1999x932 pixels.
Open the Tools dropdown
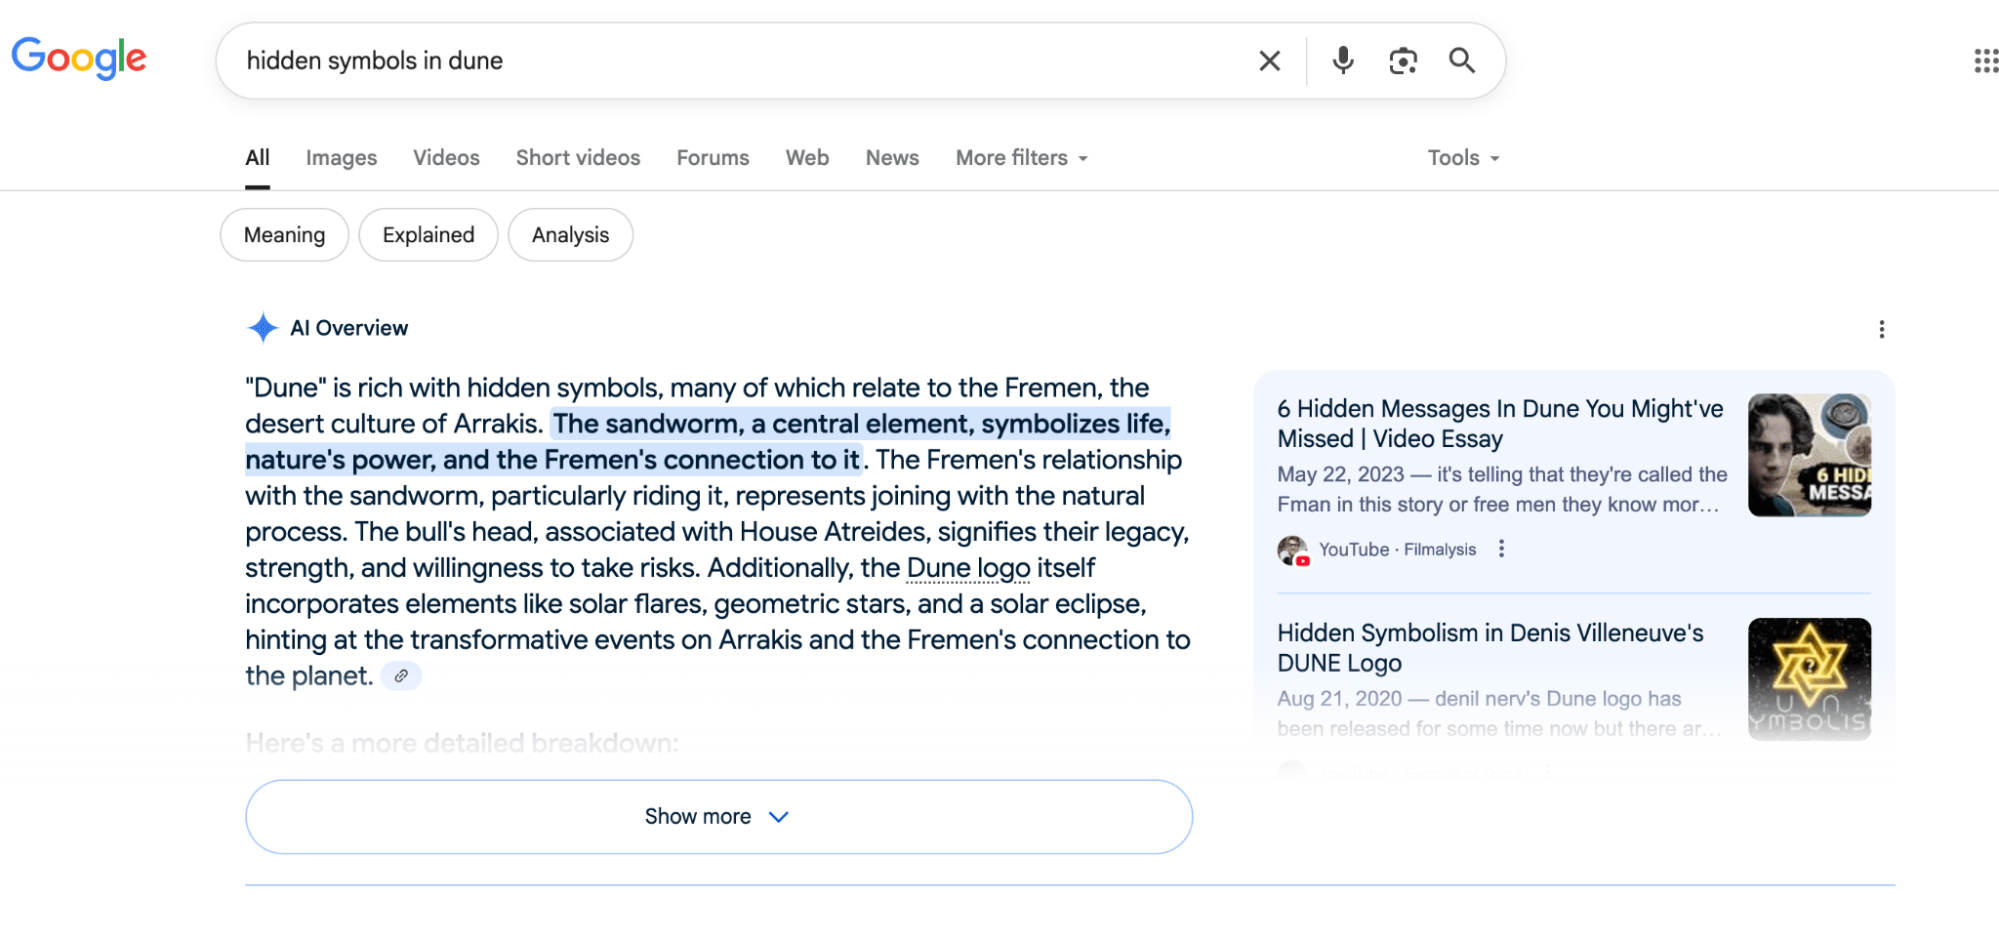pos(1462,158)
